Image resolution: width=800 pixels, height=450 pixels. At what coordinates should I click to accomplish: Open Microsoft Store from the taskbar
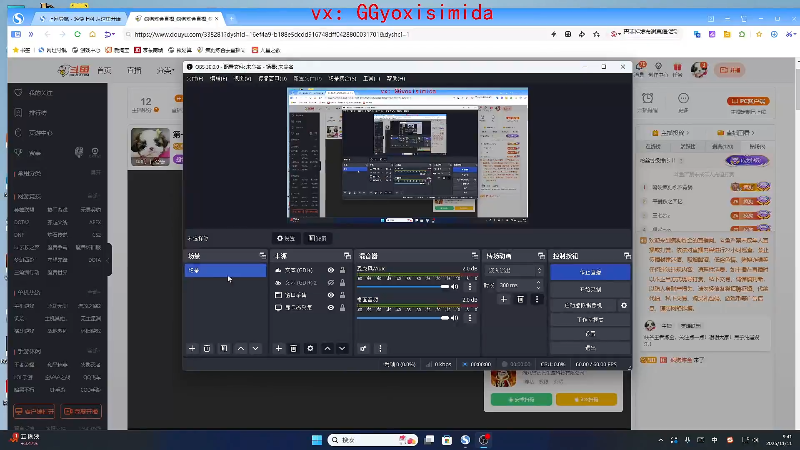[x=447, y=440]
